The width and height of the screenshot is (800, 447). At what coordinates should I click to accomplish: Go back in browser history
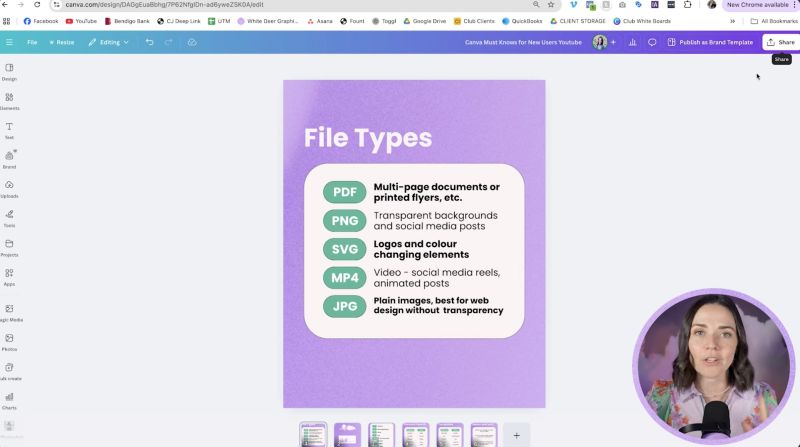pos(5,5)
